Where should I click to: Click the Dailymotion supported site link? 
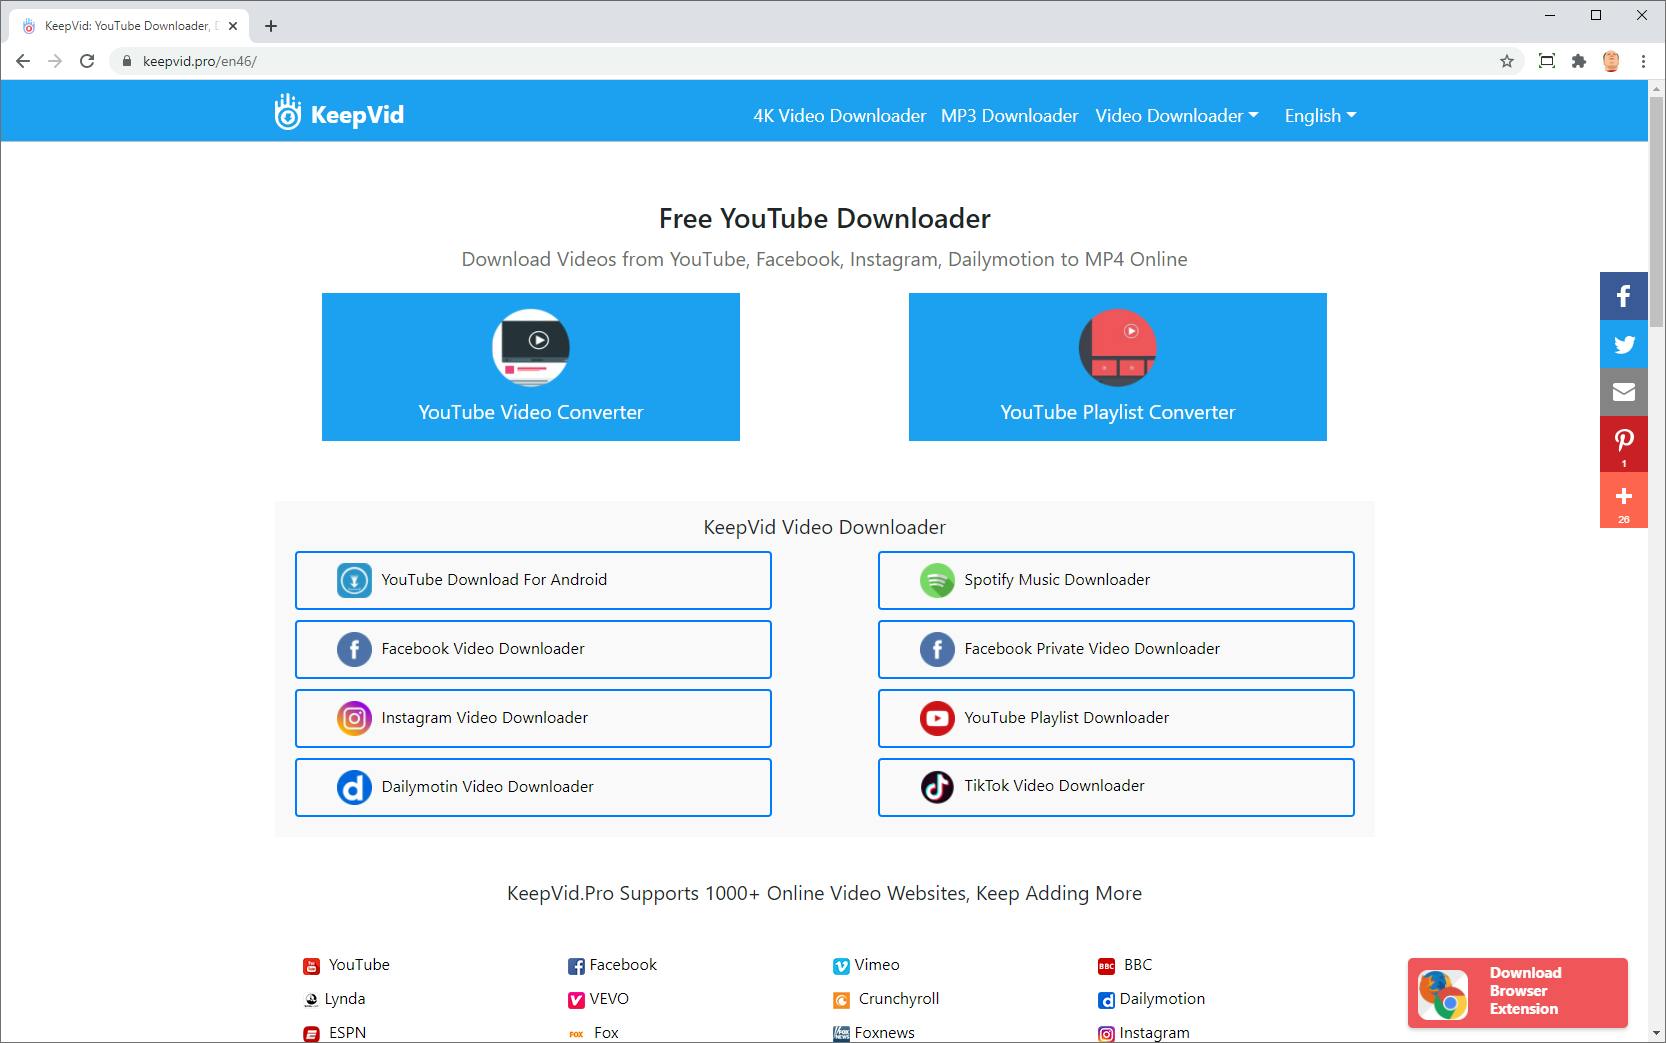coord(1162,999)
